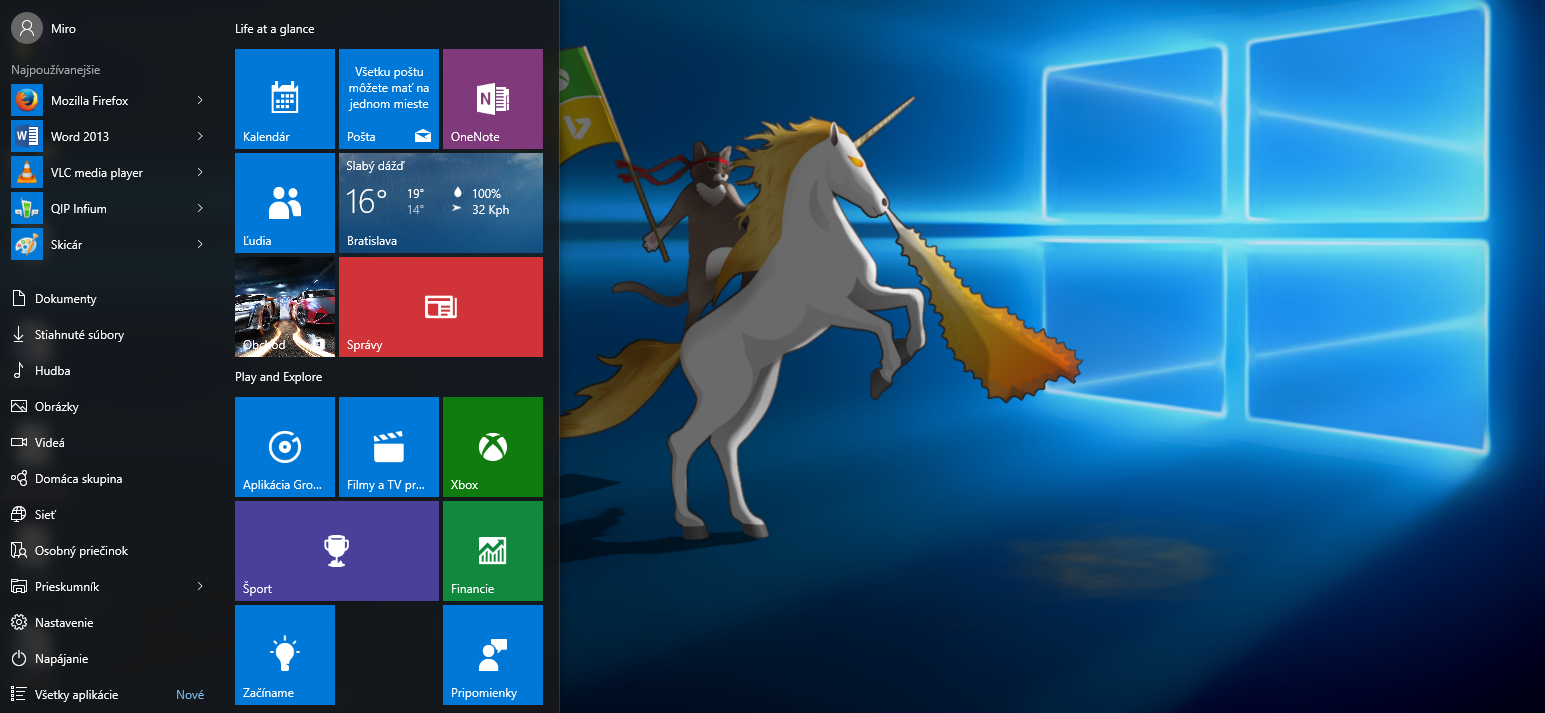
Task: Open the Filmy a TV tile
Action: point(389,447)
